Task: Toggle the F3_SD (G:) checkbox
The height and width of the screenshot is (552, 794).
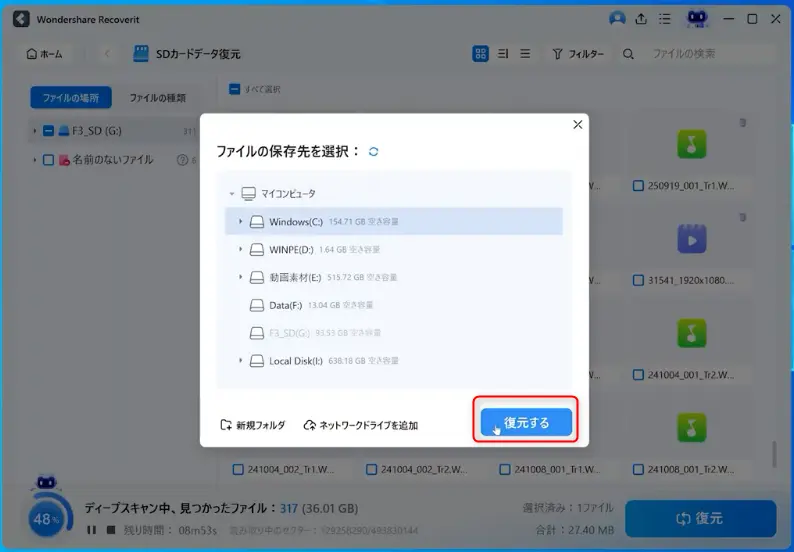Action: [48, 131]
